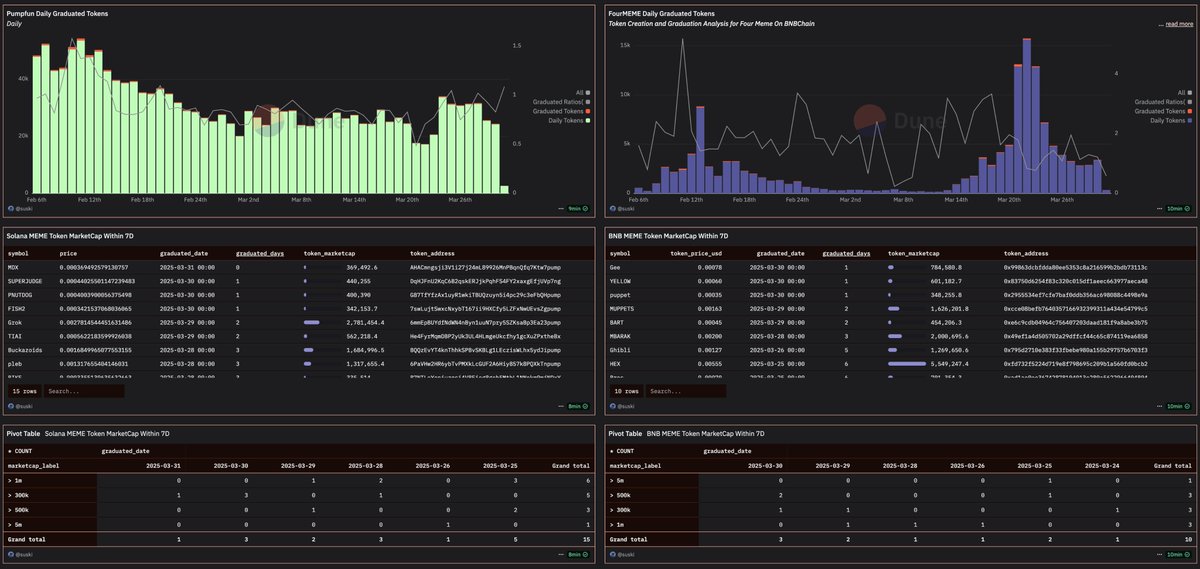Viewport: 1200px width, 569px height.
Task: Toggle the All series in FourMEME legend
Action: point(1185,92)
